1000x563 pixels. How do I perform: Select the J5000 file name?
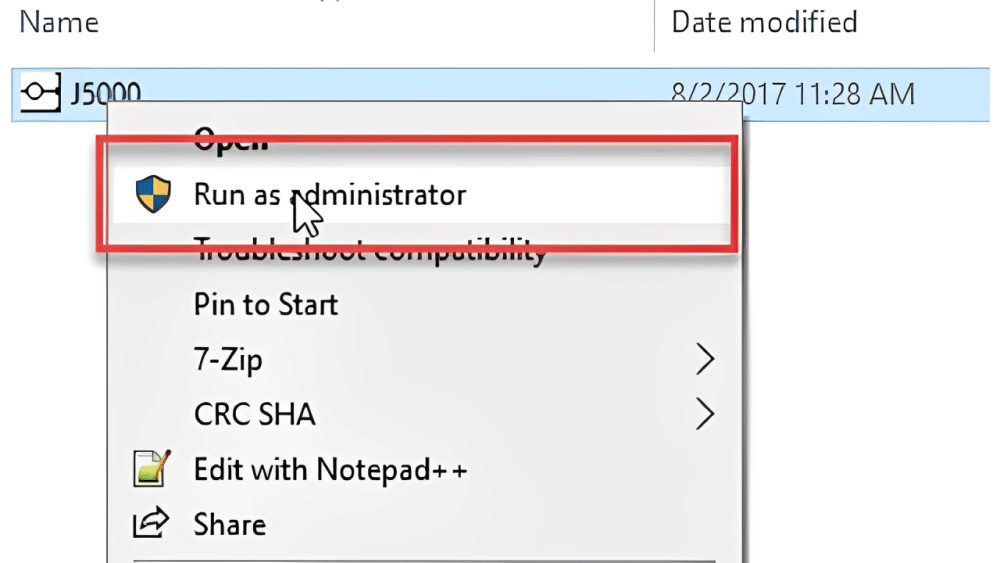click(x=105, y=94)
